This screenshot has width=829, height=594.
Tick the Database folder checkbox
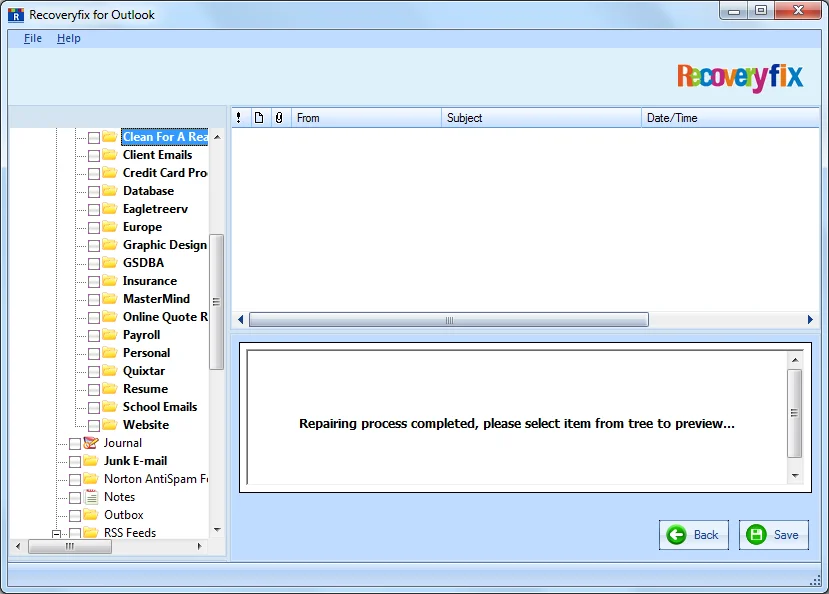coord(94,192)
